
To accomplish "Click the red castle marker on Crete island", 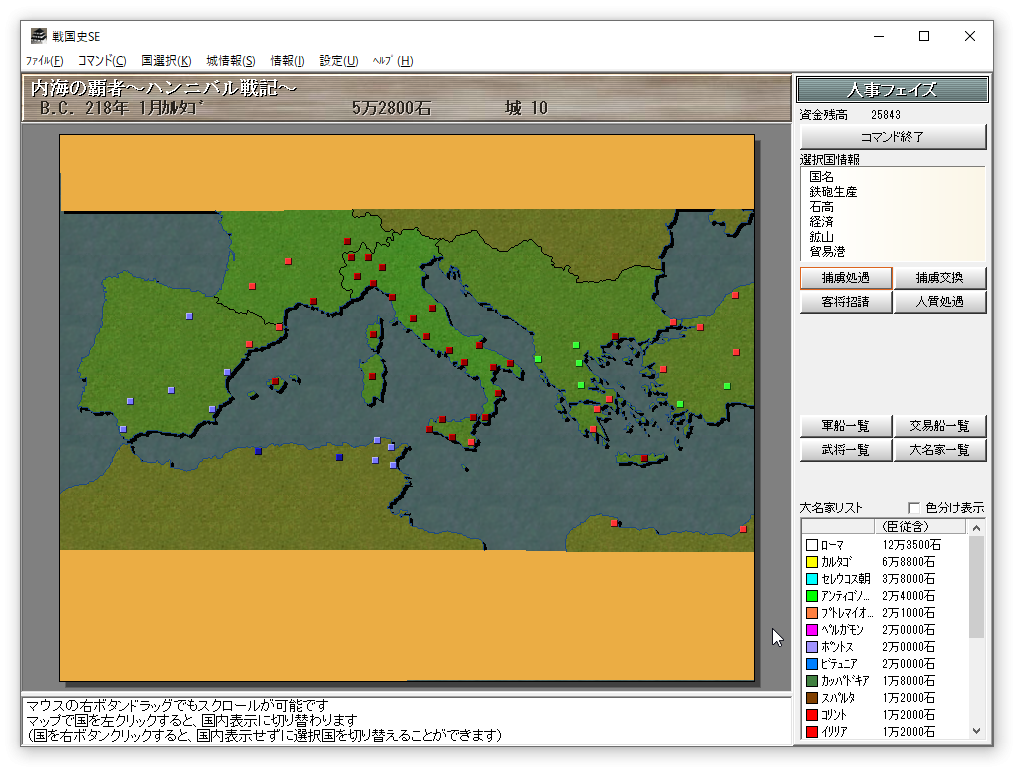I will click(x=643, y=459).
